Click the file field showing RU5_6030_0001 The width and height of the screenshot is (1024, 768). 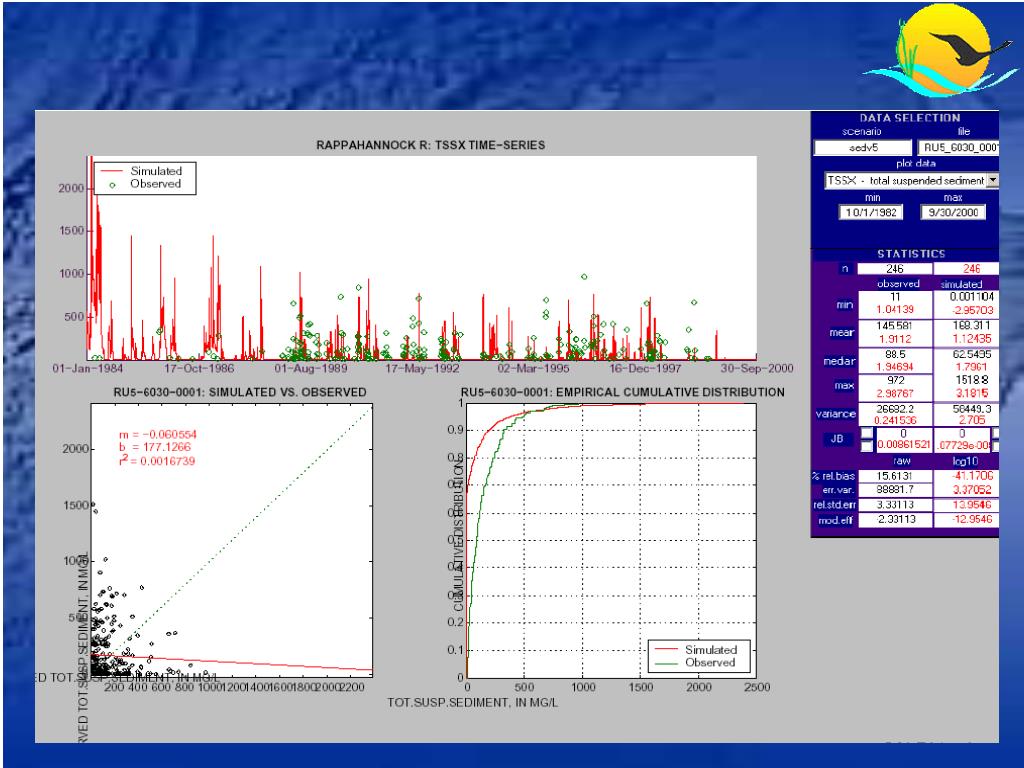958,148
